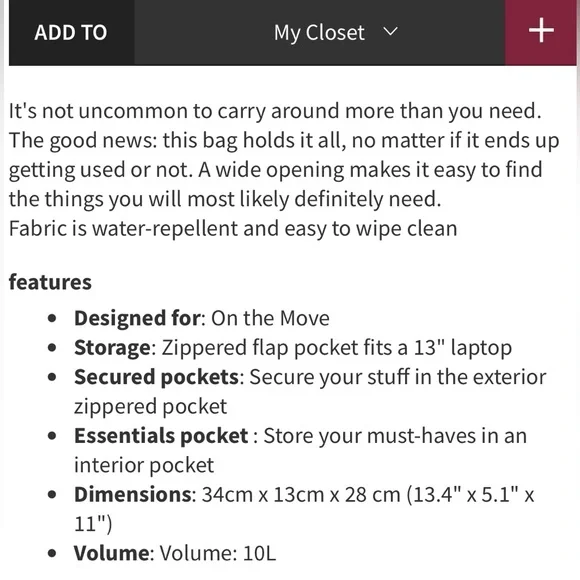Click the Essentials pocket feature text
Image resolution: width=580 pixels, height=580 pixels.
tap(300, 450)
